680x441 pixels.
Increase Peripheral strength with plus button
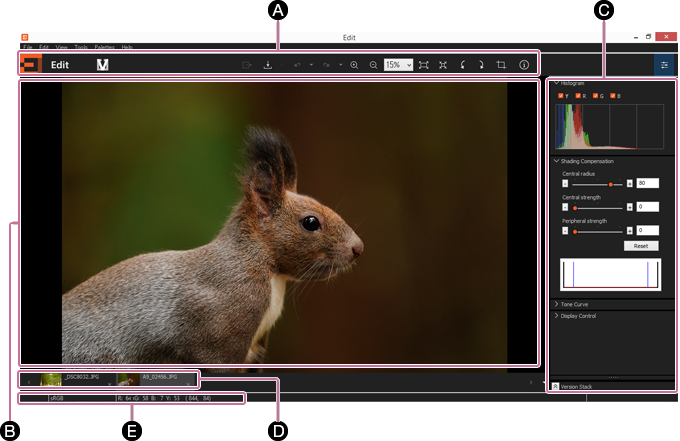pyautogui.click(x=630, y=231)
